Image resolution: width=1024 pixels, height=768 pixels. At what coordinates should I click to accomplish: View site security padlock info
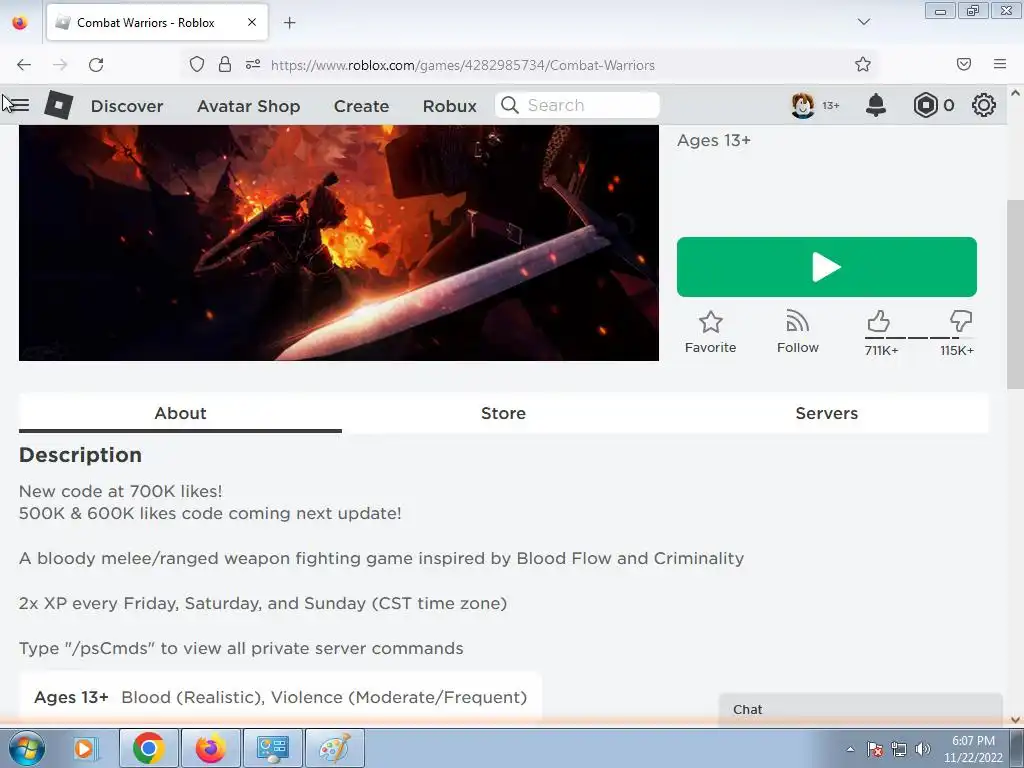(x=225, y=64)
